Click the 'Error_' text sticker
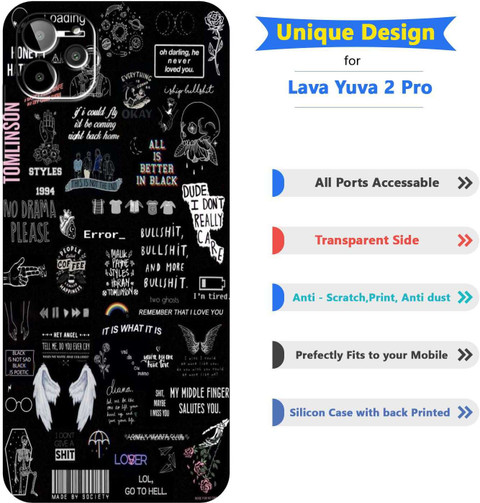Viewport: 480px width, 503px height. [104, 235]
